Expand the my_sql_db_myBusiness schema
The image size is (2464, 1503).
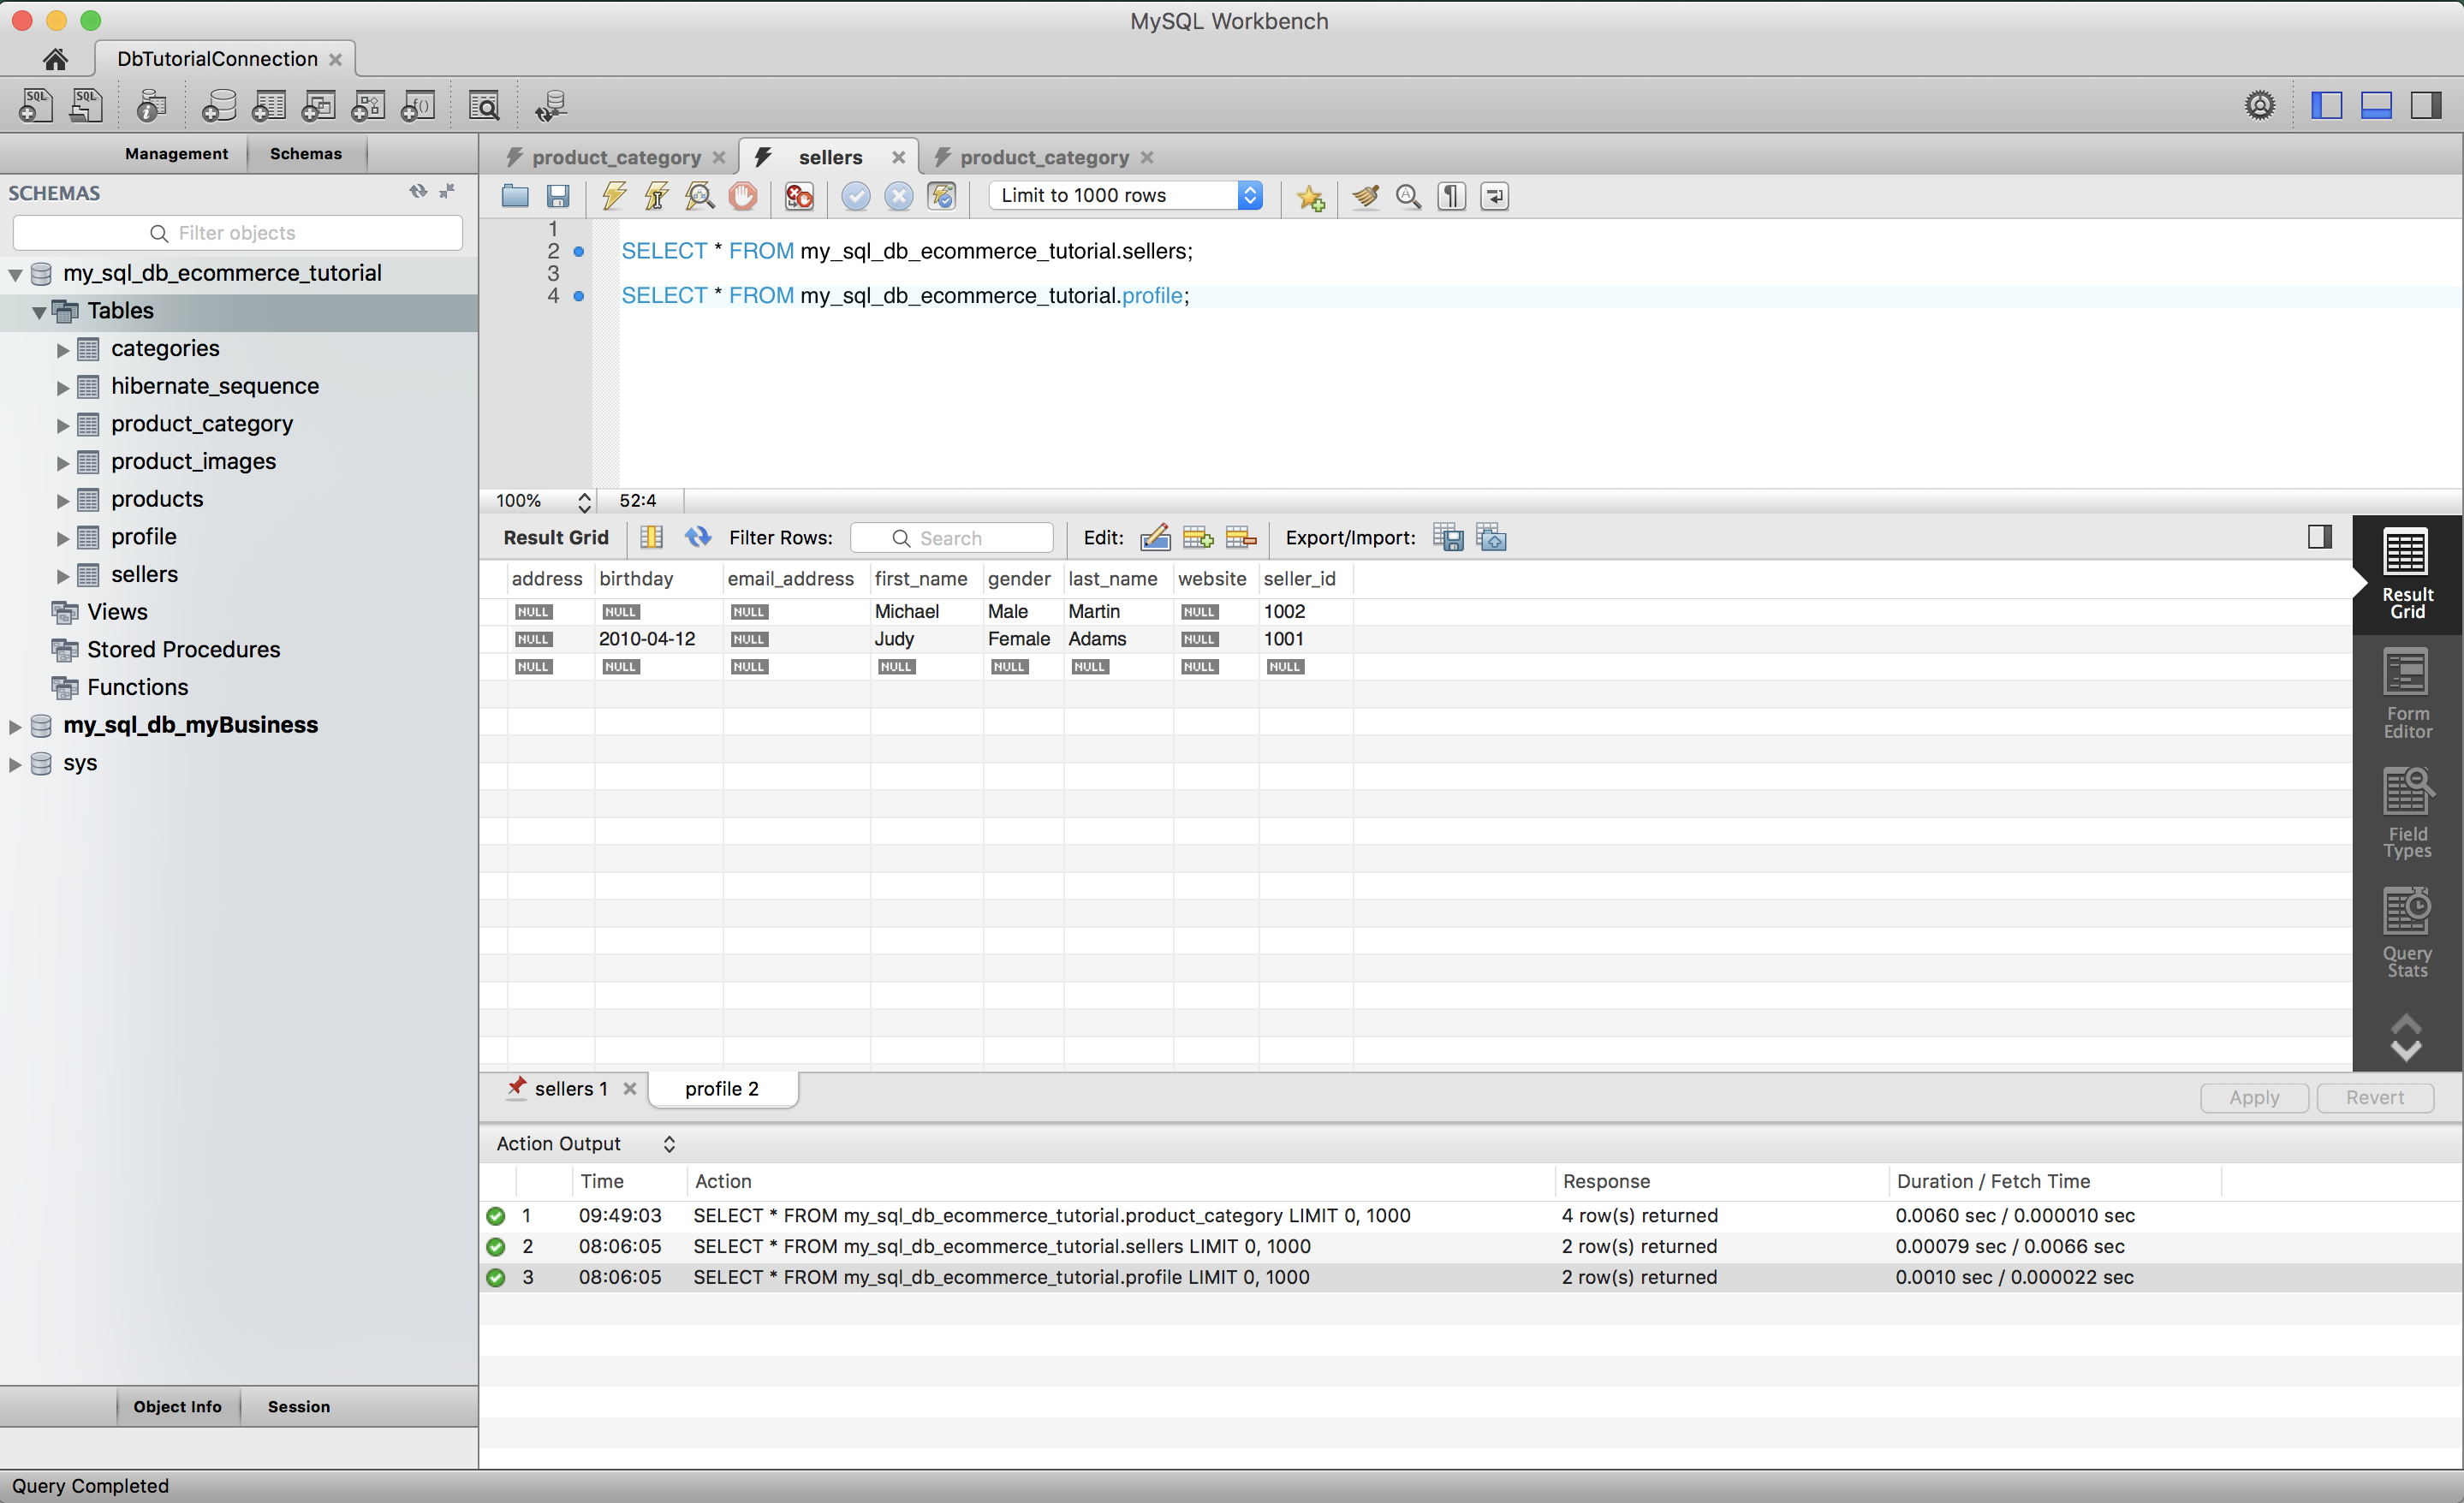pos(15,726)
